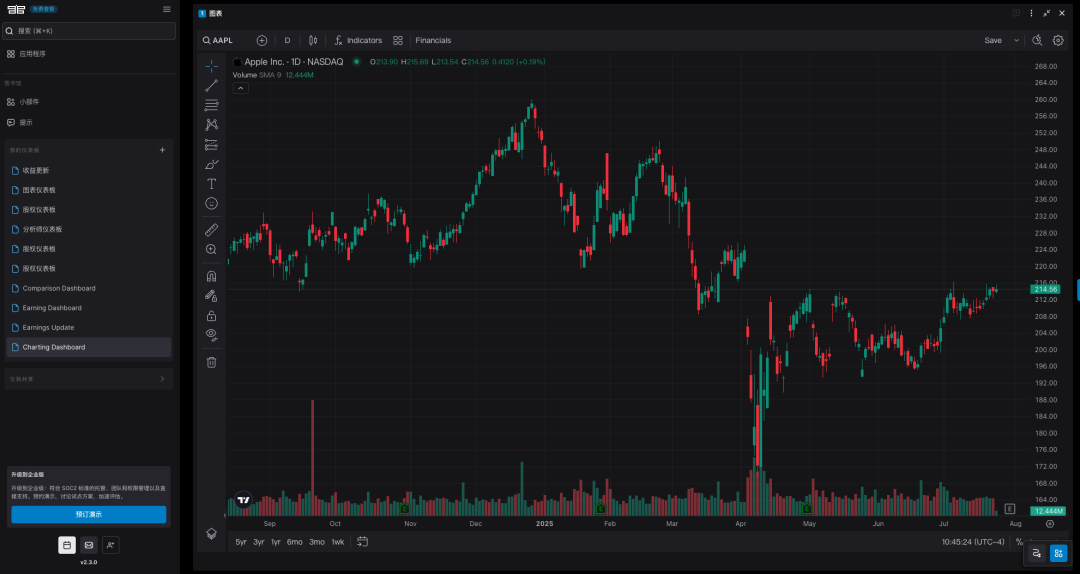Toggle lock all drawing tools
Viewport: 1080px width, 574px height.
pyautogui.click(x=211, y=315)
